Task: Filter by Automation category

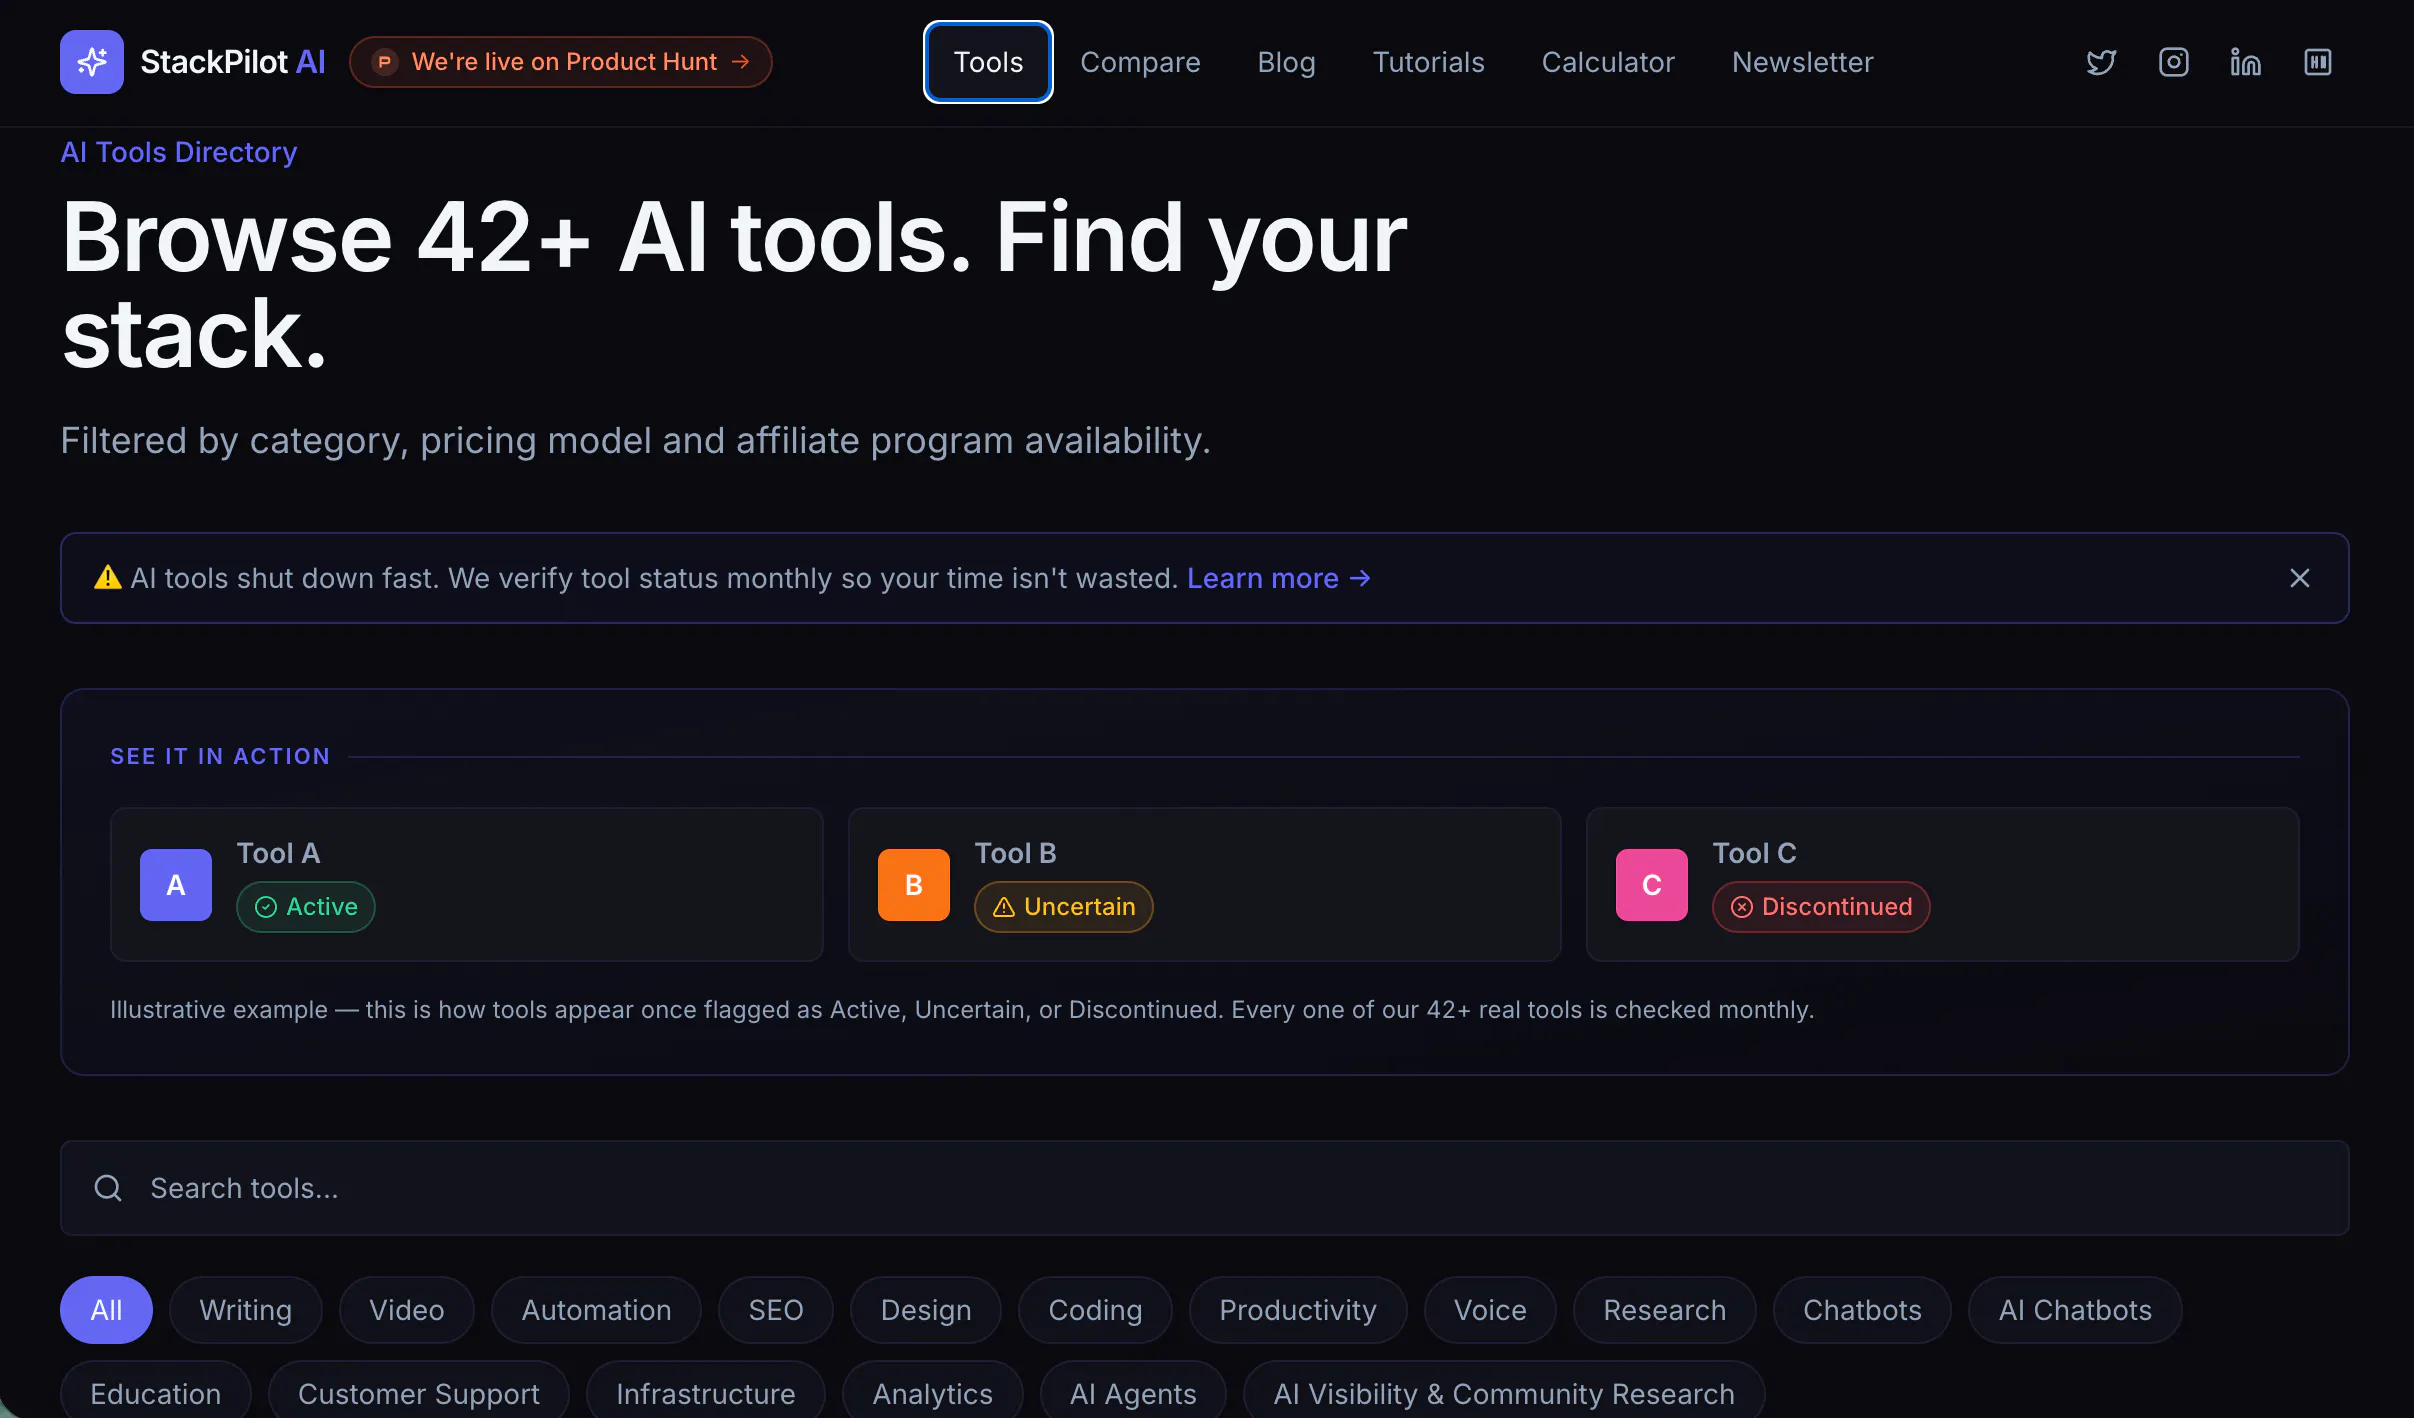Action: tap(597, 1310)
